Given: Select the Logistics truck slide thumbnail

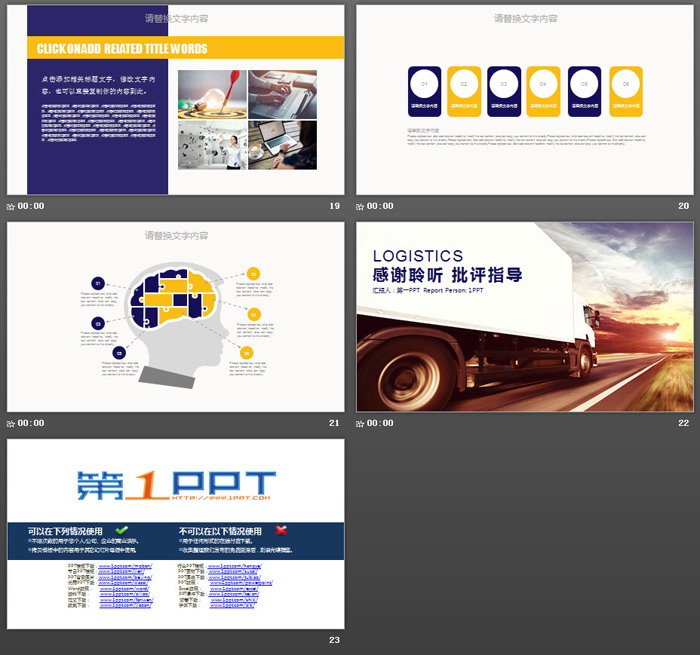Looking at the screenshot, I should click(x=524, y=317).
